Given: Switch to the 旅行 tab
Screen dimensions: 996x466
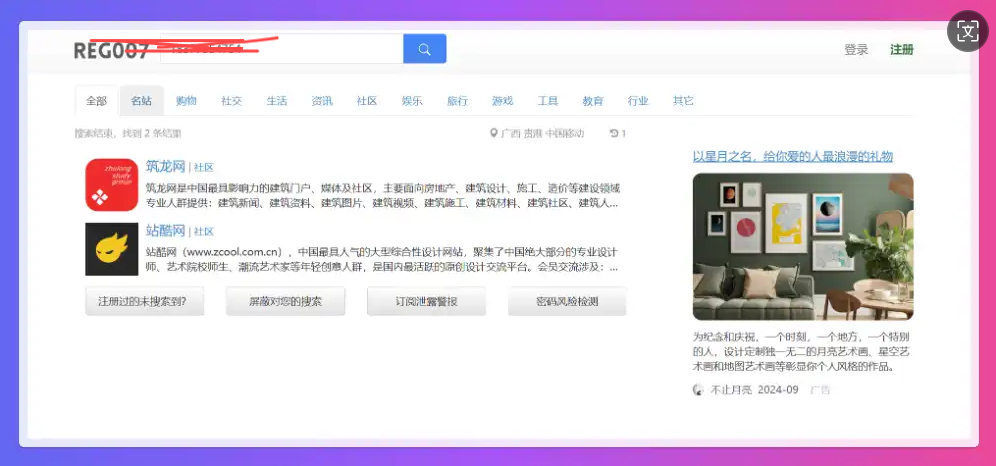Looking at the screenshot, I should pyautogui.click(x=457, y=100).
